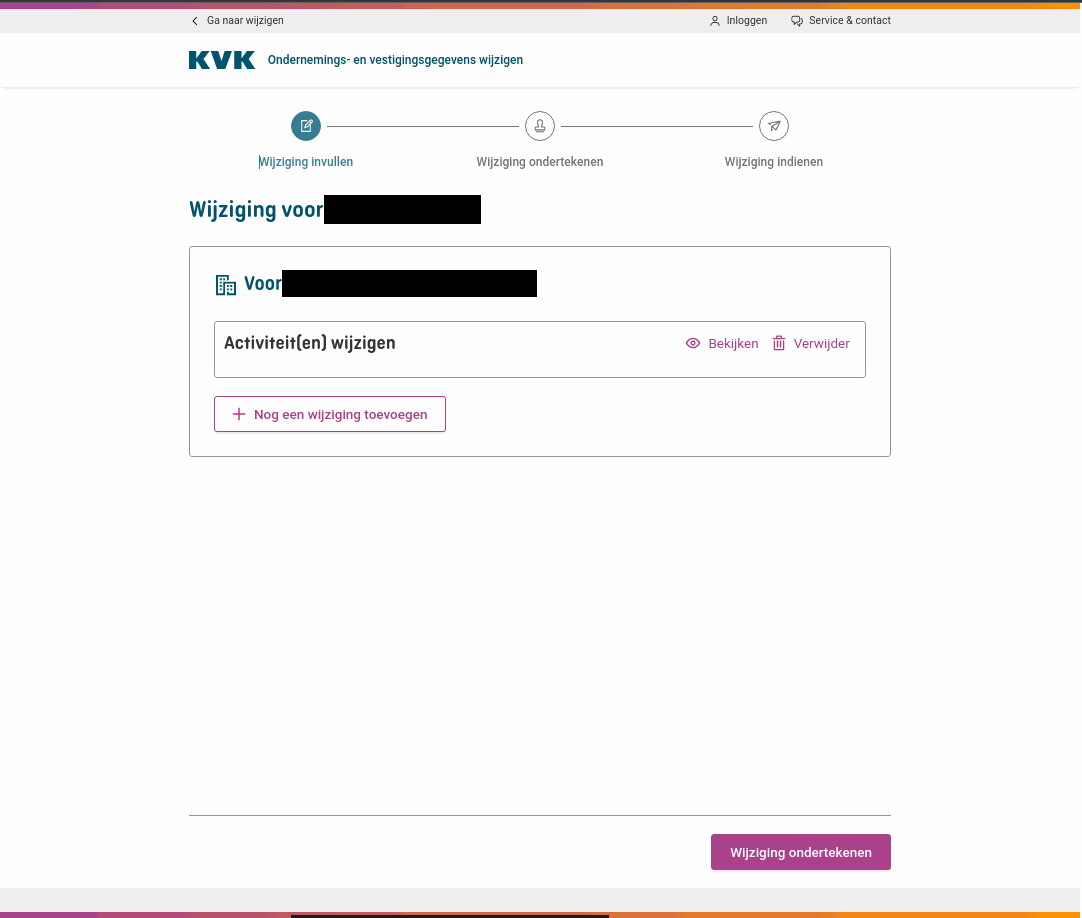Click the paper plane icon for Wijziging indienen
The height and width of the screenshot is (918, 1082).
(x=774, y=126)
